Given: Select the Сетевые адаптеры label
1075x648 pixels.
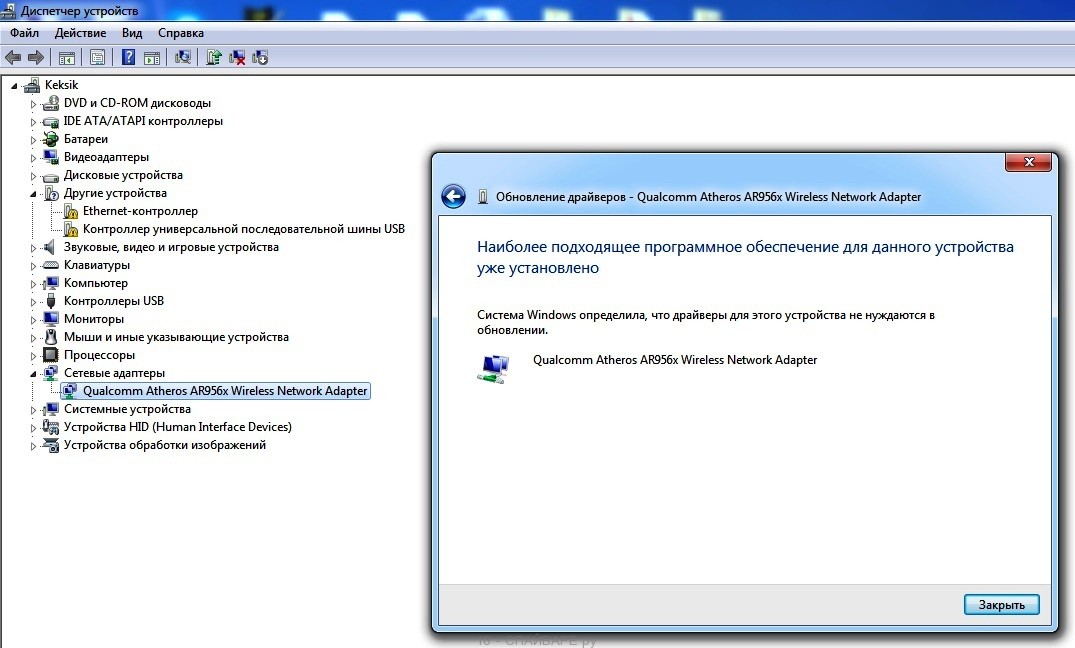Looking at the screenshot, I should tap(114, 373).
